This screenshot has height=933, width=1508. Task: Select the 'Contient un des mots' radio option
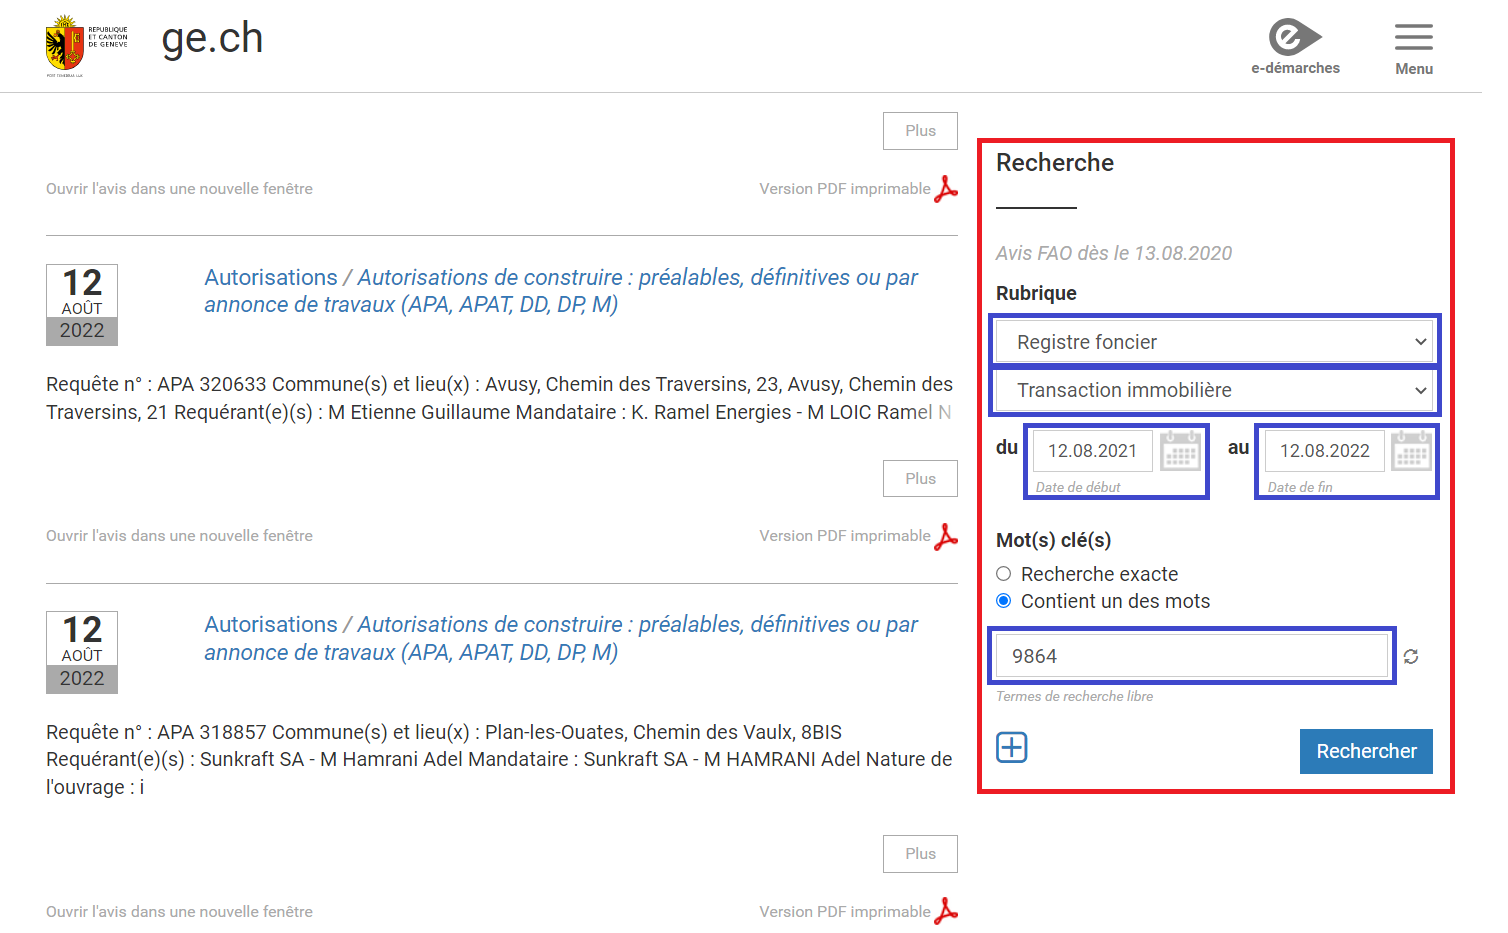click(1004, 601)
